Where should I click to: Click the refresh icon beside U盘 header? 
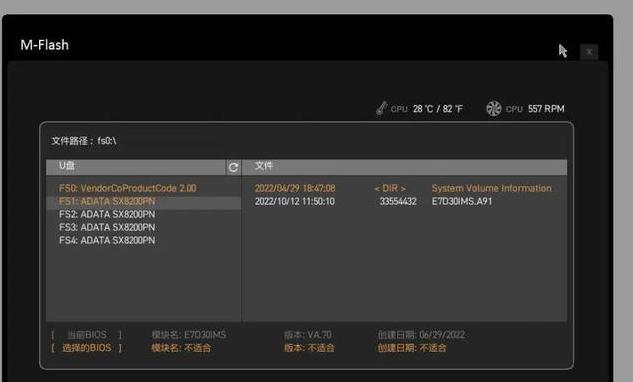233,167
